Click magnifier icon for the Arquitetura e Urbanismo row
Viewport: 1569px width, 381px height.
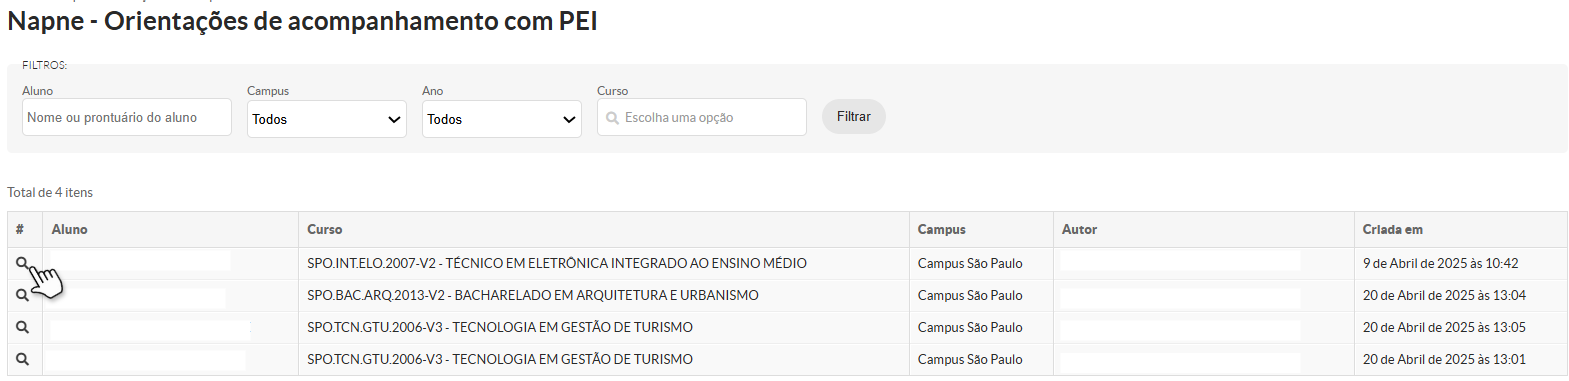[x=22, y=295]
